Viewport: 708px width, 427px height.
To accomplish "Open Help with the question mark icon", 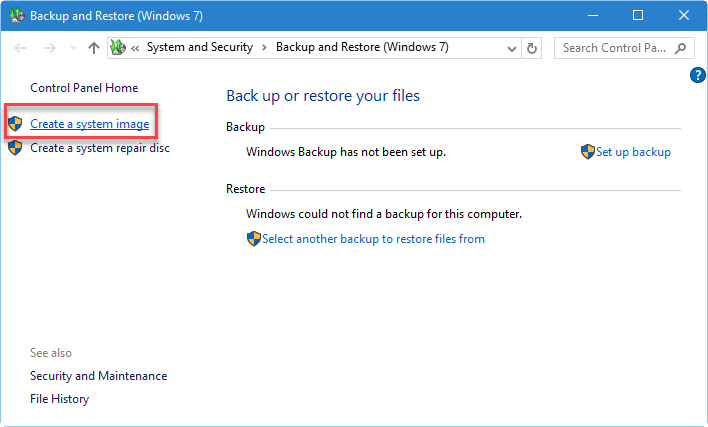I will click(x=698, y=76).
